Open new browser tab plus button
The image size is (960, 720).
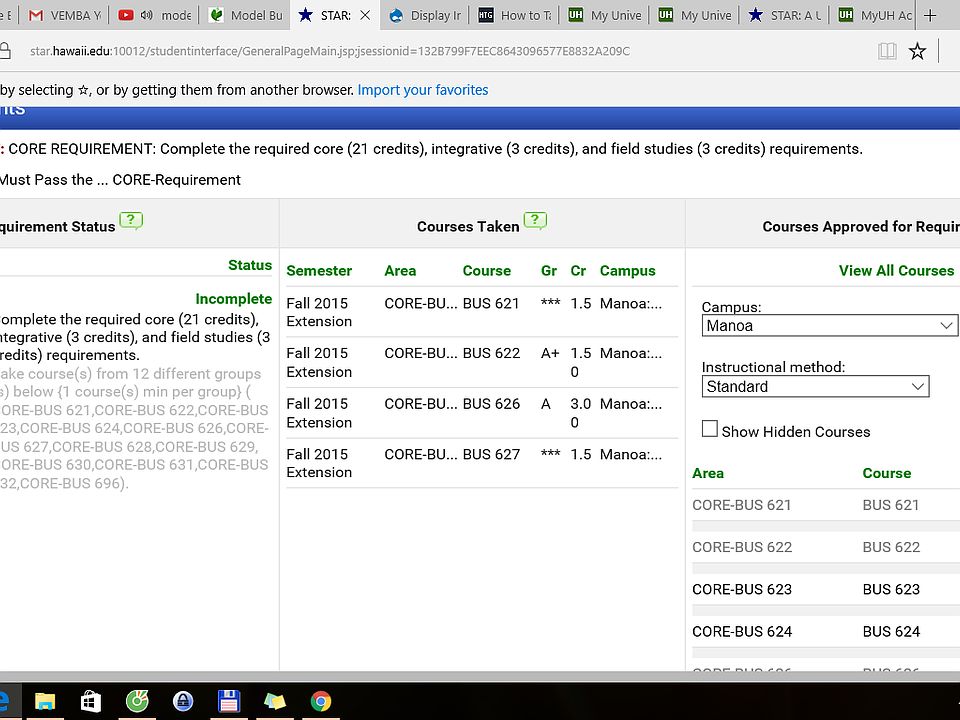pyautogui.click(x=930, y=15)
